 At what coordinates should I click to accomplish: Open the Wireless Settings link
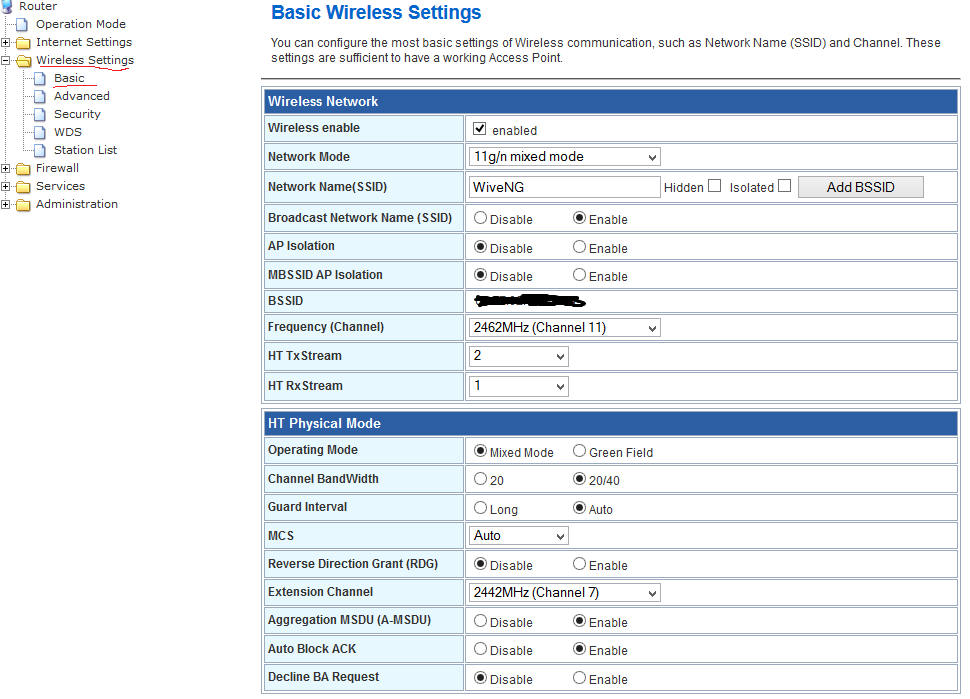pyautogui.click(x=84, y=60)
